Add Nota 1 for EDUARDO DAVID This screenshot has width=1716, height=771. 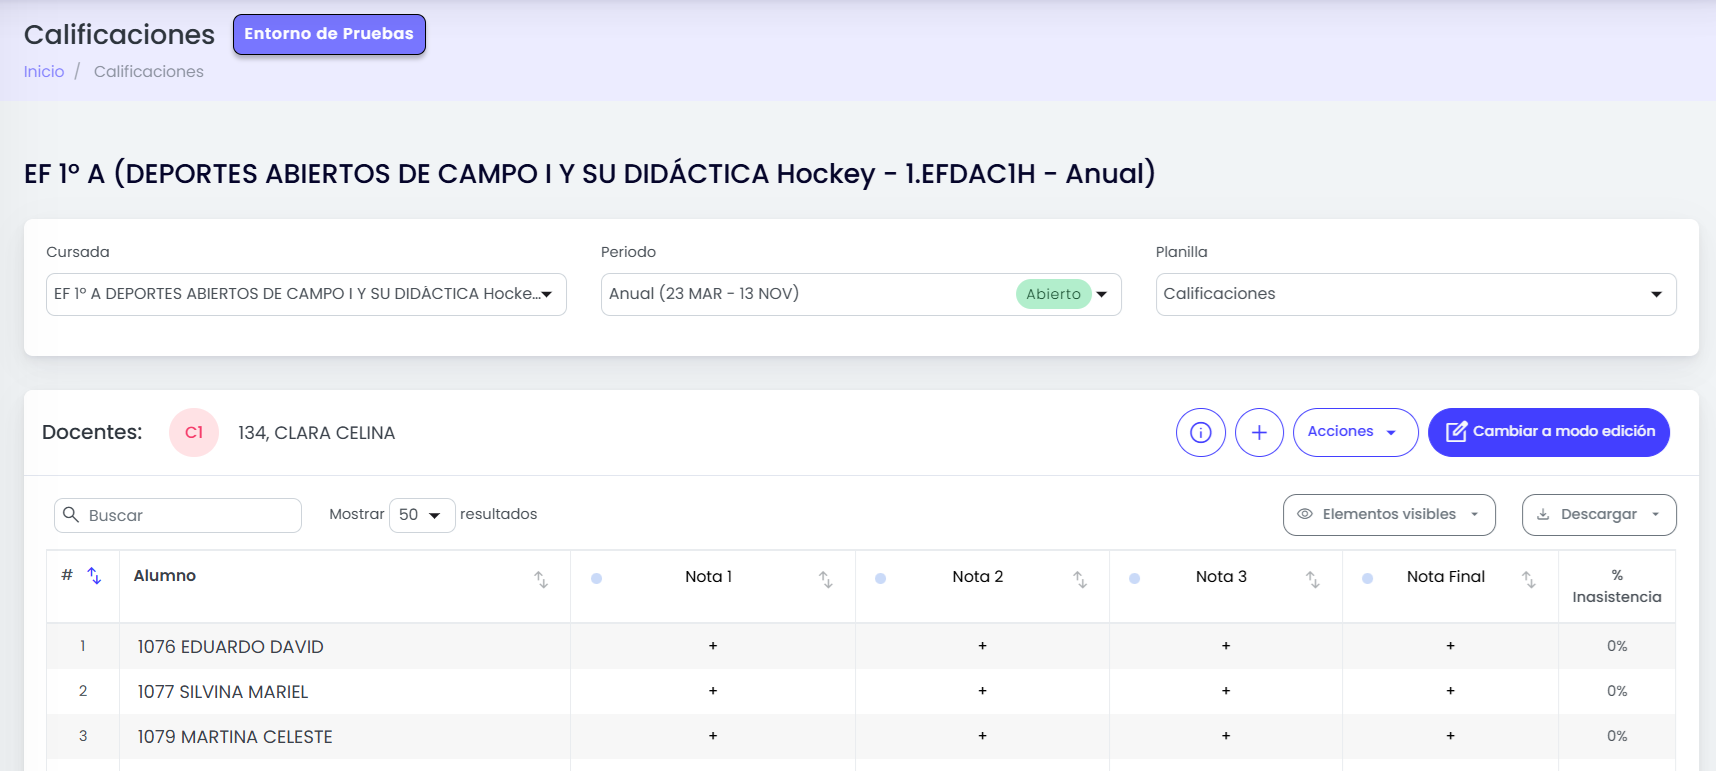[x=713, y=646]
